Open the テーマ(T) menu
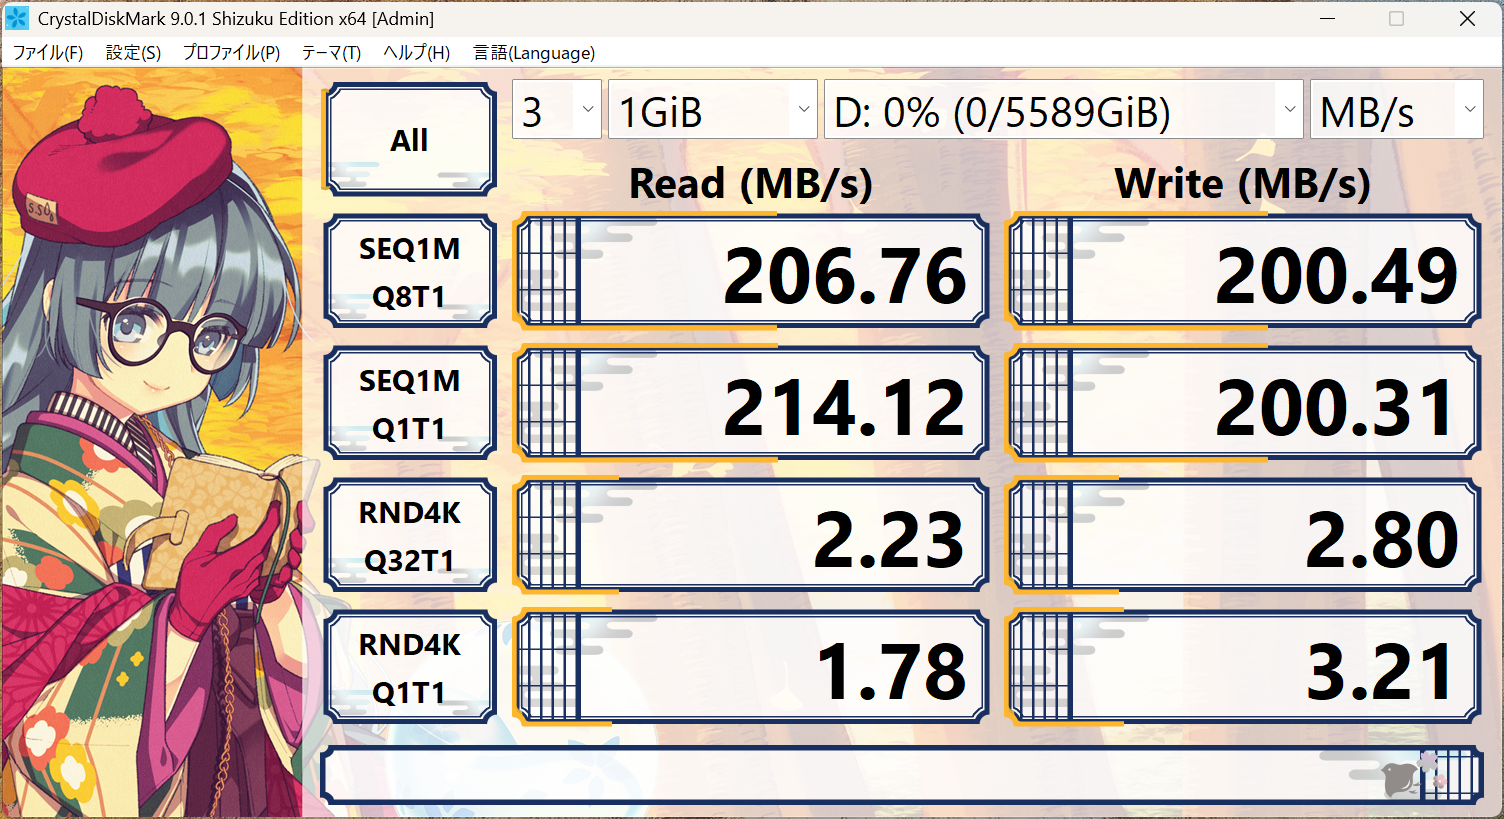The image size is (1504, 819). pos(331,53)
